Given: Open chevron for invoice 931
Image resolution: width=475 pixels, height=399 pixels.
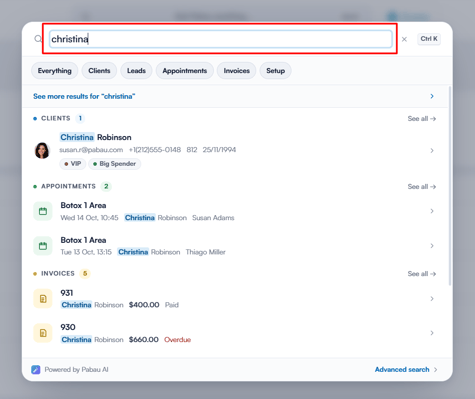Looking at the screenshot, I should click(432, 299).
